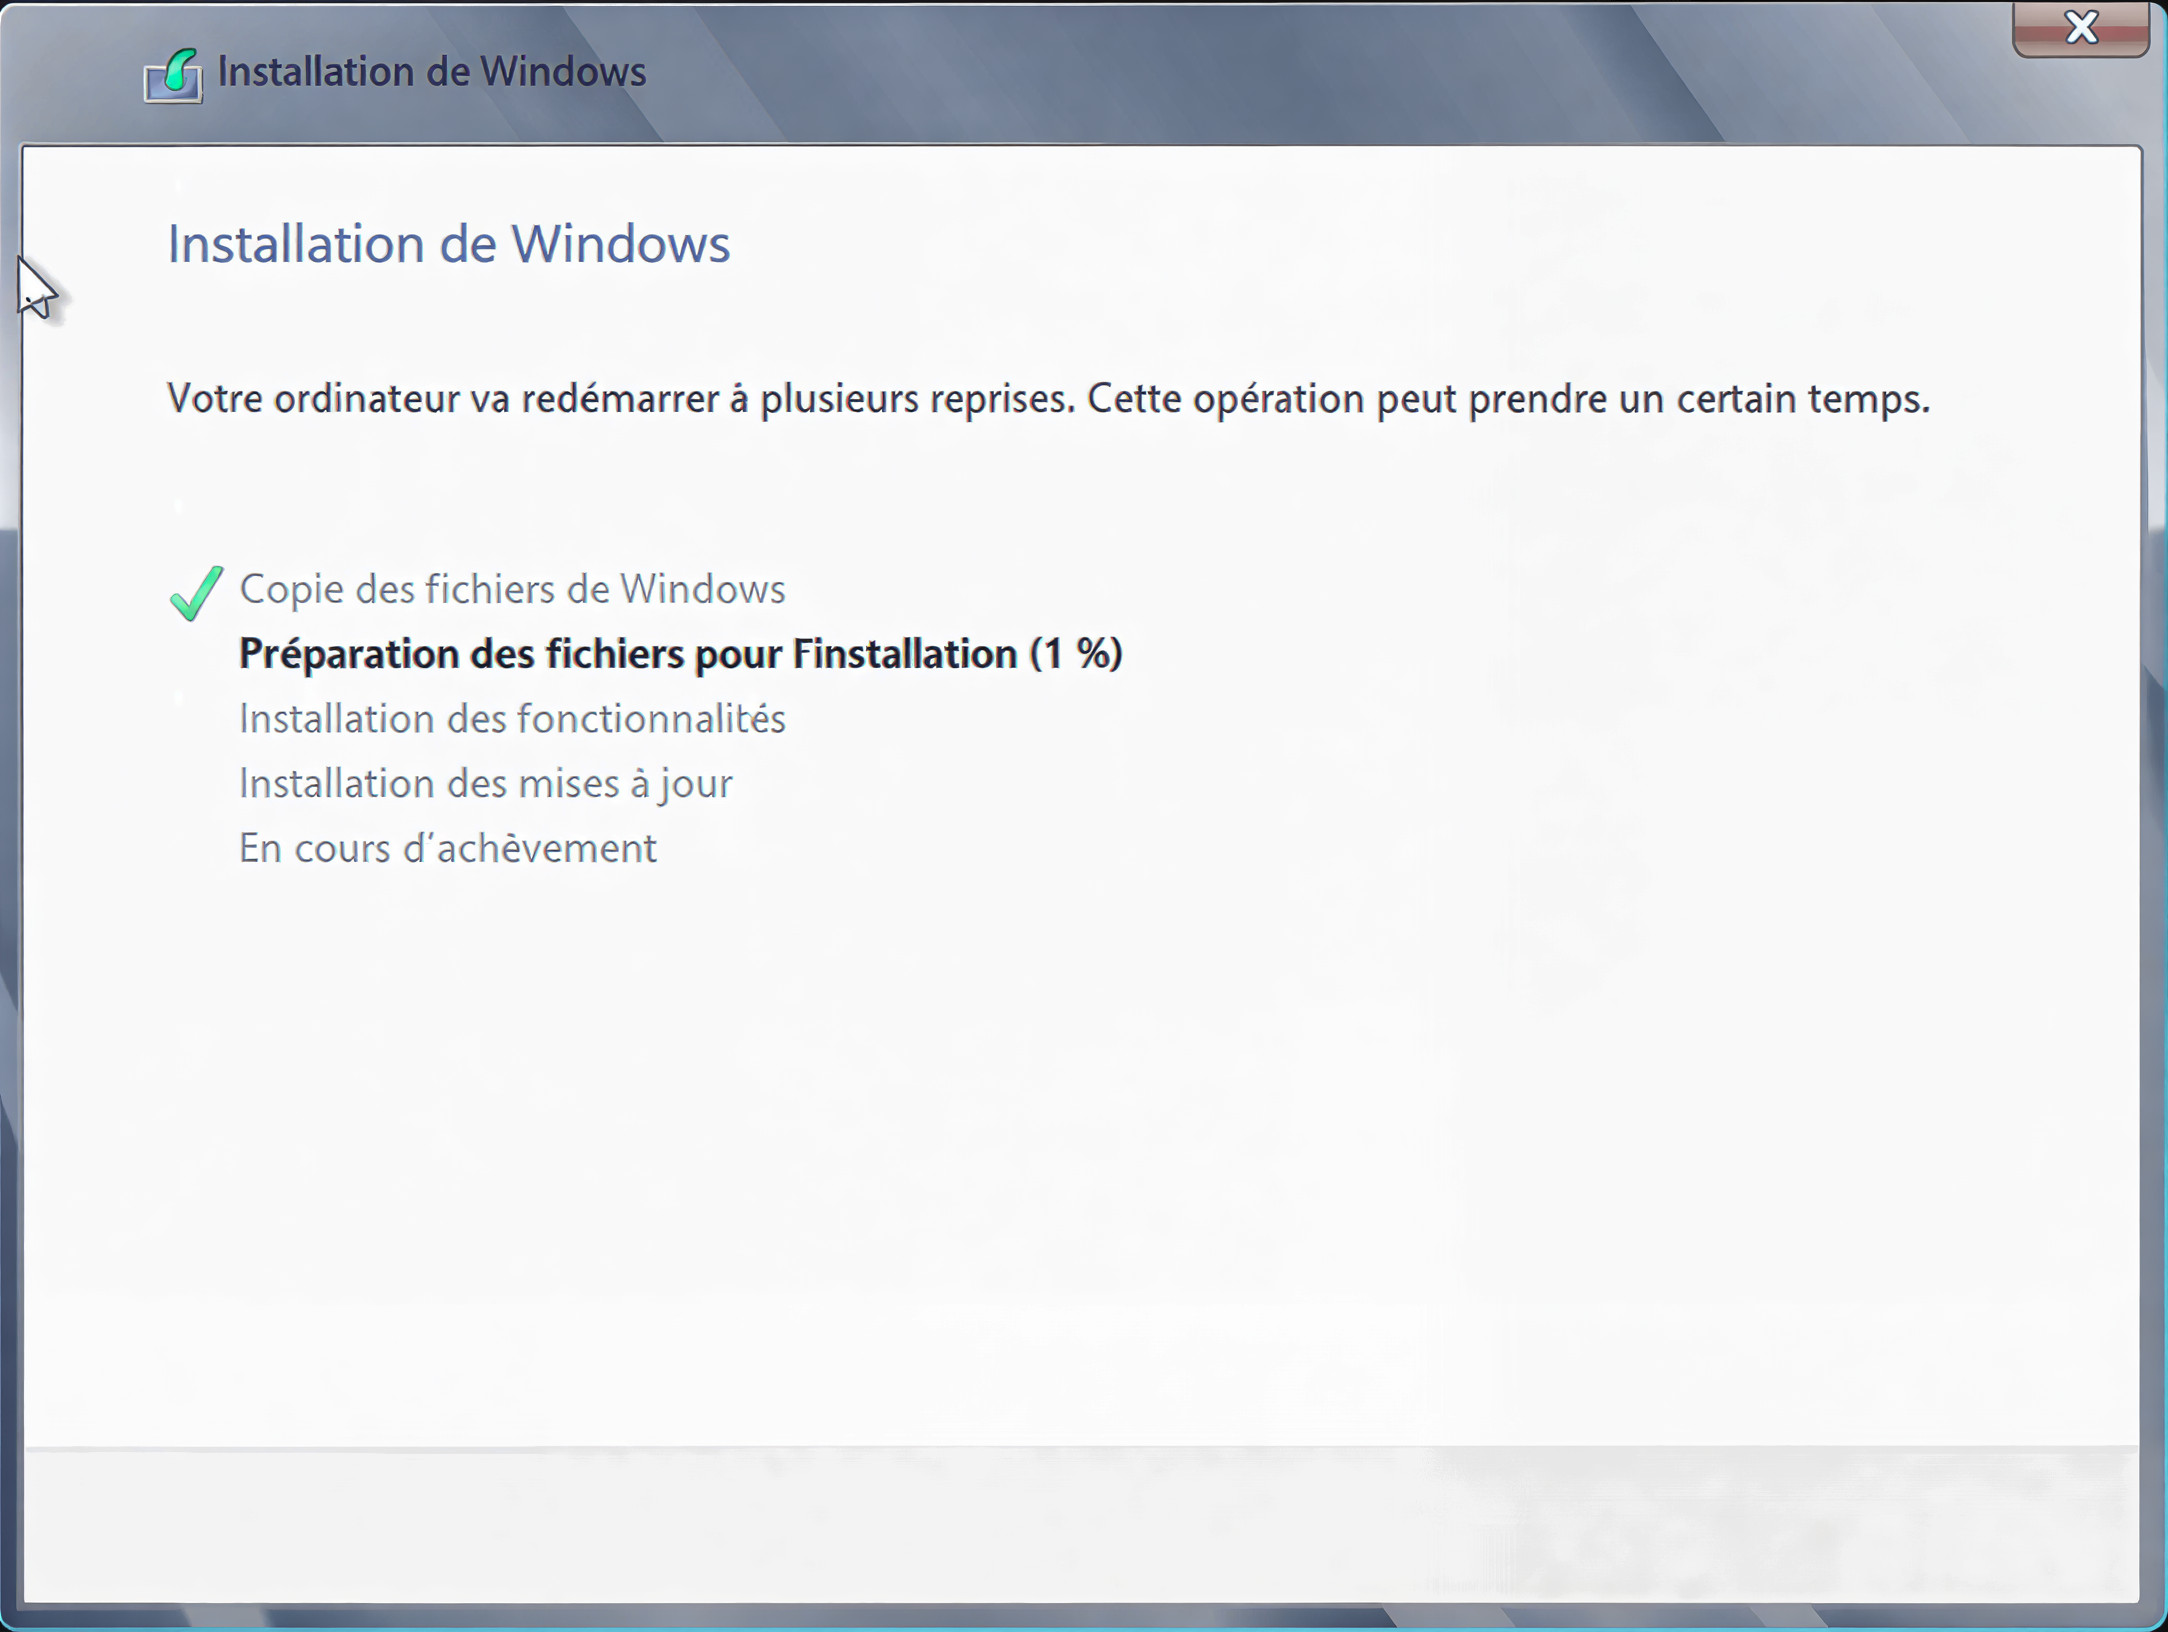Select Installation des fonctionnalités list entry

click(x=511, y=718)
